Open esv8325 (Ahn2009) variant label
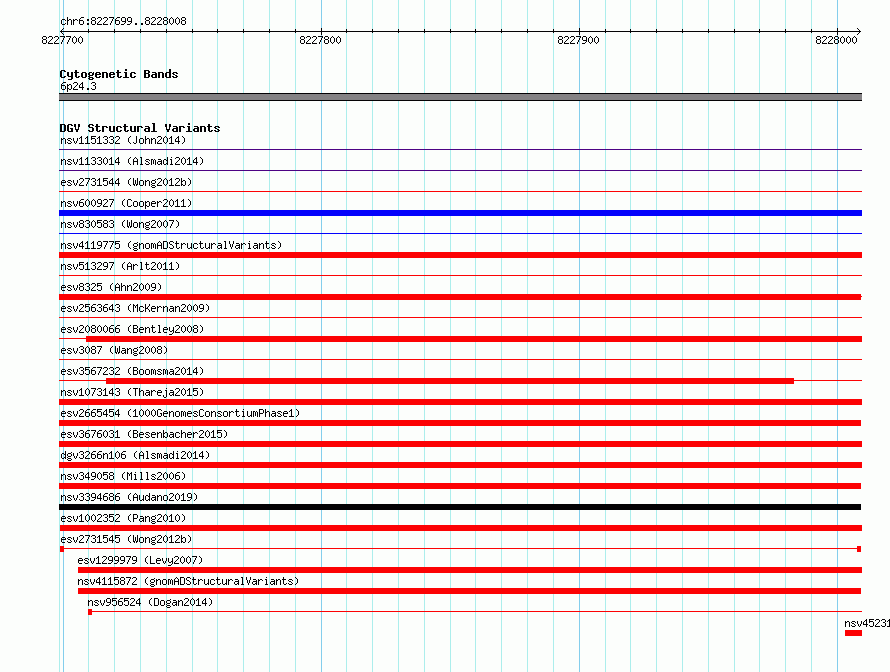Image resolution: width=890 pixels, height=672 pixels. (111, 287)
